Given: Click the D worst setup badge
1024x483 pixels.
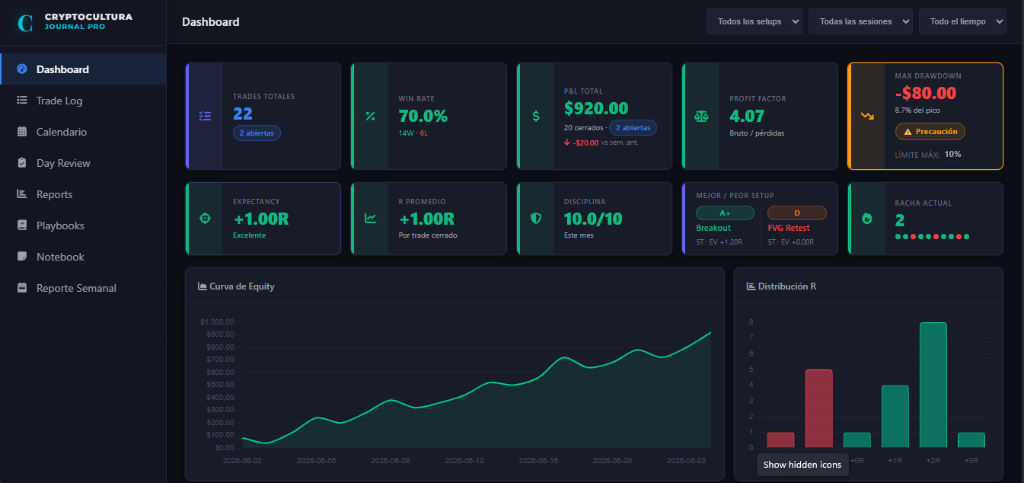Looking at the screenshot, I should pos(797,213).
